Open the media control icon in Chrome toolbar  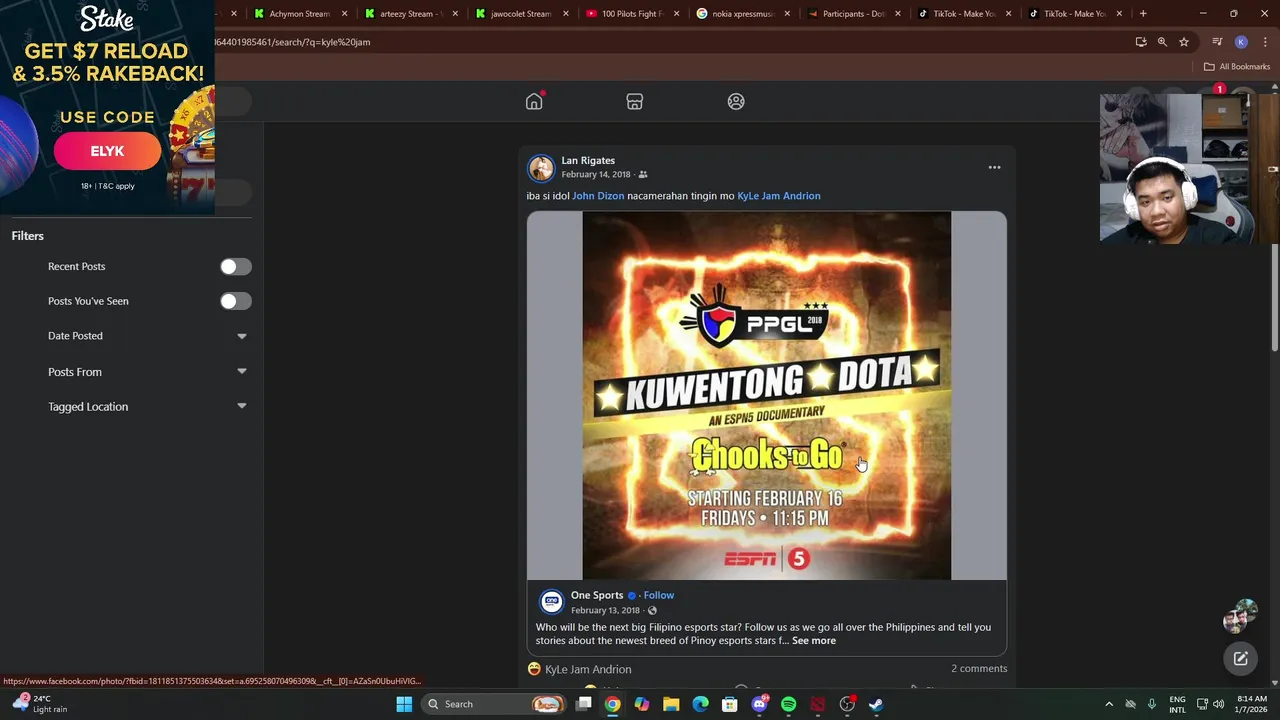(x=1217, y=42)
